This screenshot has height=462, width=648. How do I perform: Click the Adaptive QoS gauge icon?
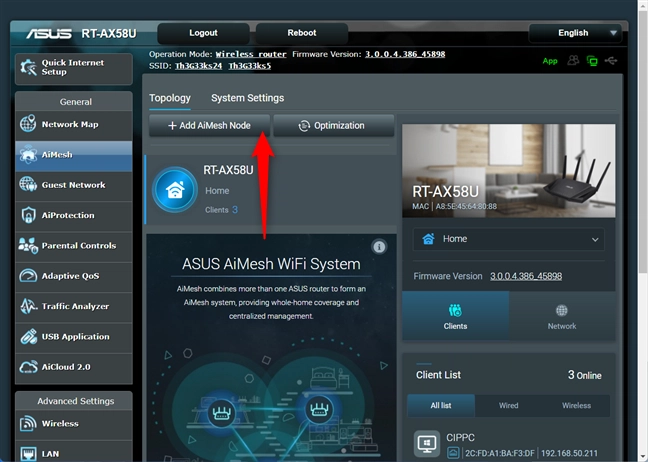(x=28, y=276)
